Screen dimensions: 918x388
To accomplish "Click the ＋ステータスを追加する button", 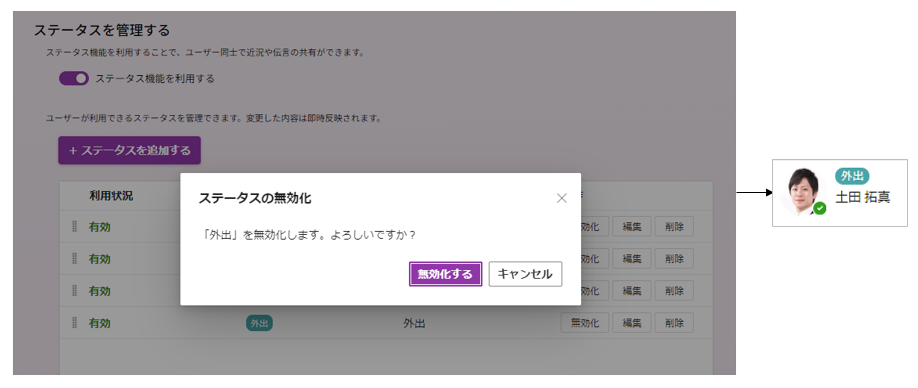I will pyautogui.click(x=129, y=150).
